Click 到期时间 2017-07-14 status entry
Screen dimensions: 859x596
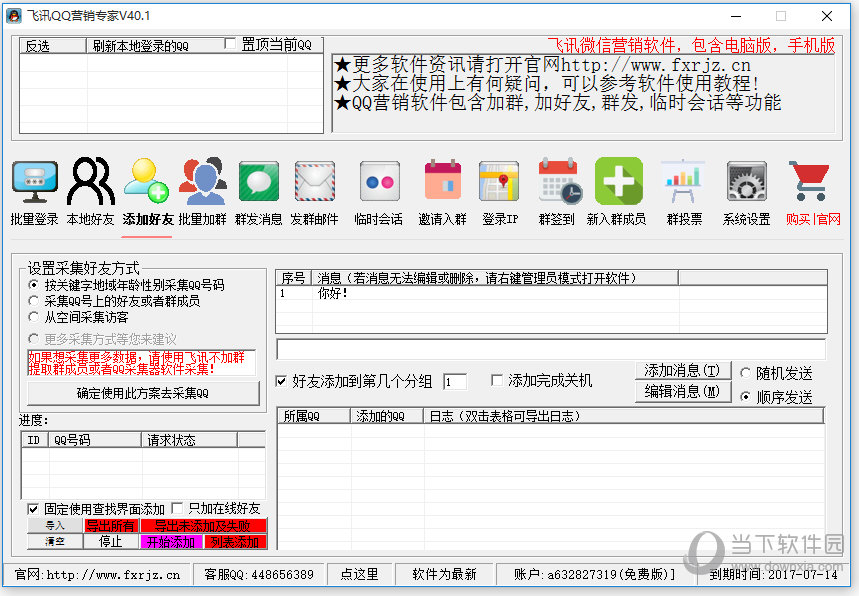click(x=774, y=574)
